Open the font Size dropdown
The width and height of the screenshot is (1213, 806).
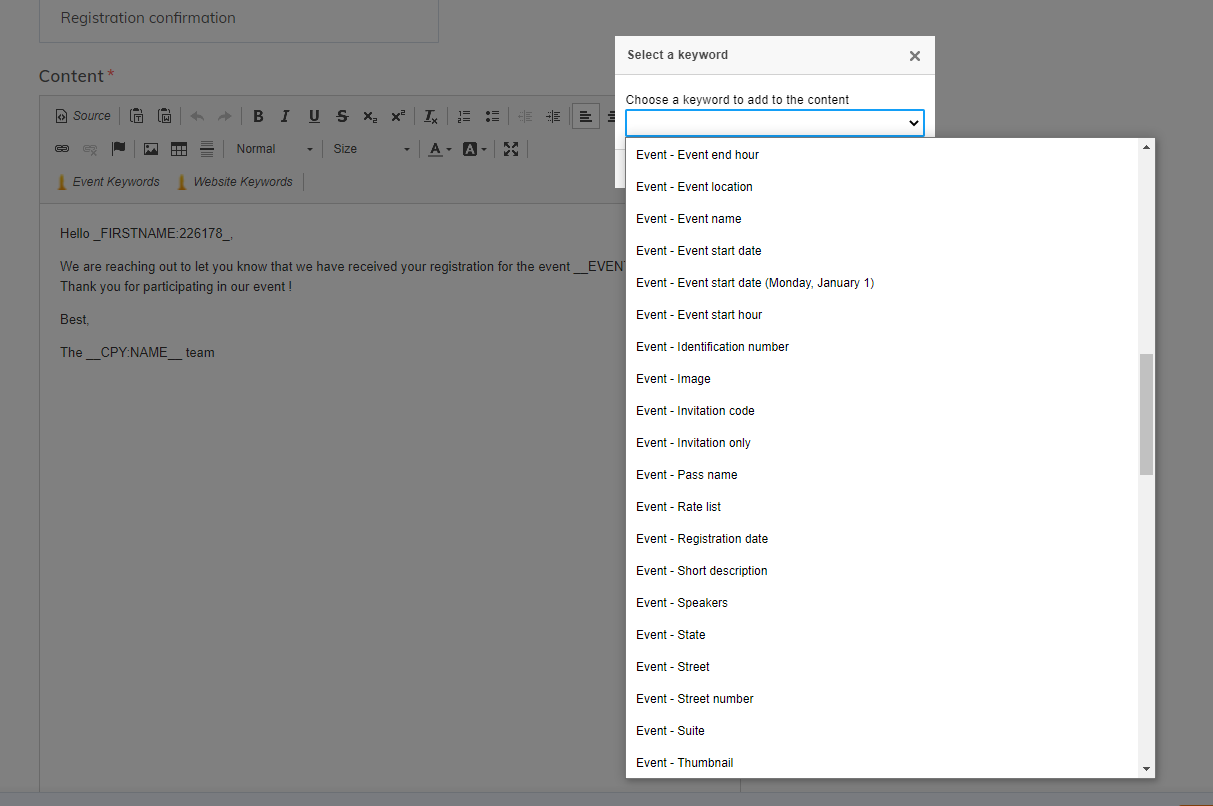(x=371, y=149)
